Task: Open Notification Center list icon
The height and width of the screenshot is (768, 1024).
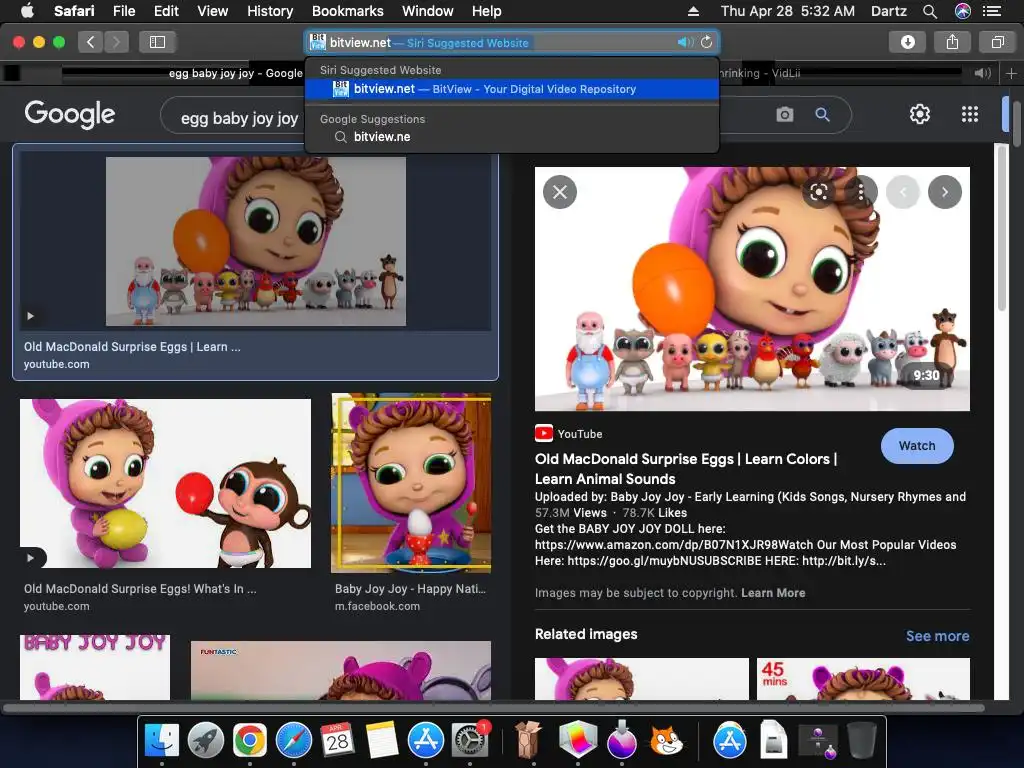Action: pyautogui.click(x=991, y=11)
